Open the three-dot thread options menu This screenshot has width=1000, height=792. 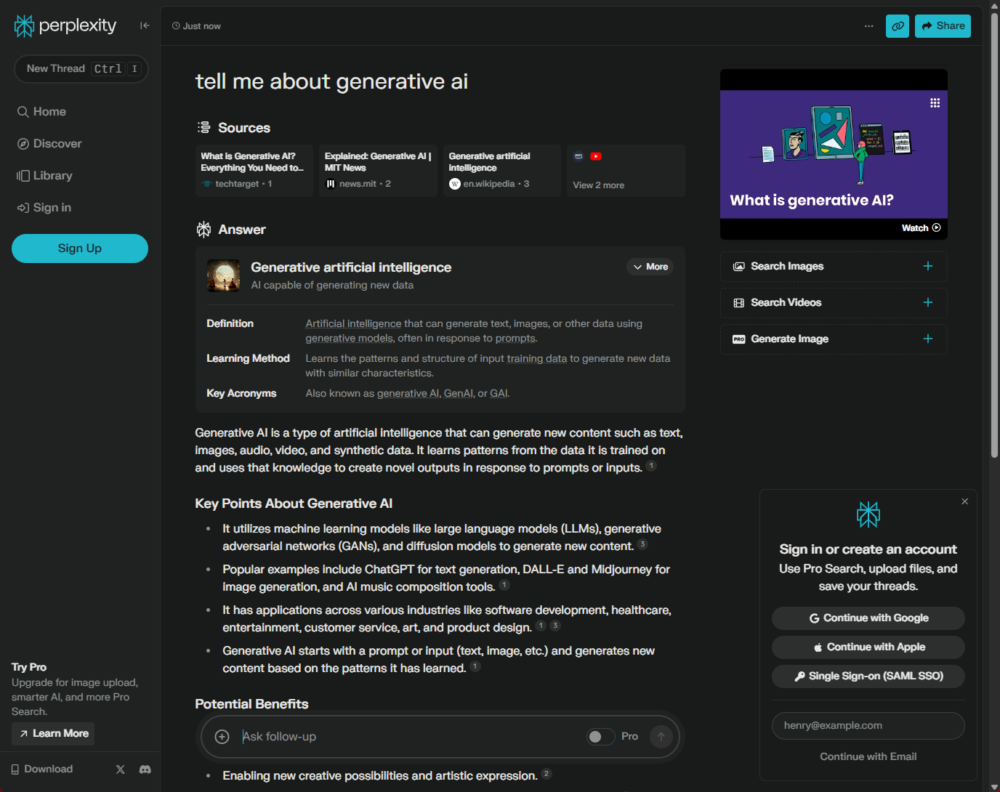(869, 26)
